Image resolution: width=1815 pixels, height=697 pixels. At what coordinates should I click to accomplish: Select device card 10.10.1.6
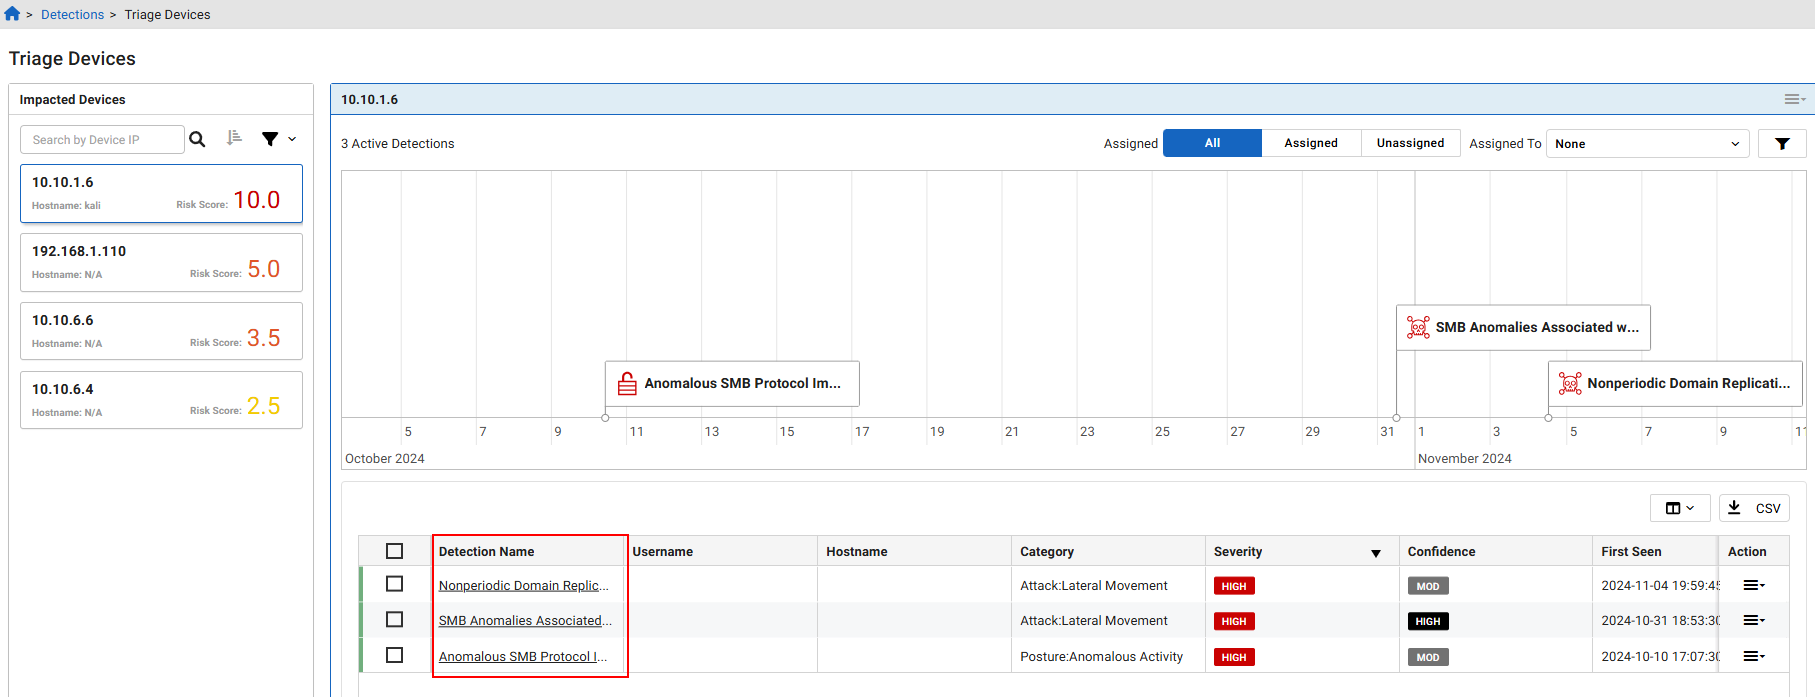tap(161, 194)
